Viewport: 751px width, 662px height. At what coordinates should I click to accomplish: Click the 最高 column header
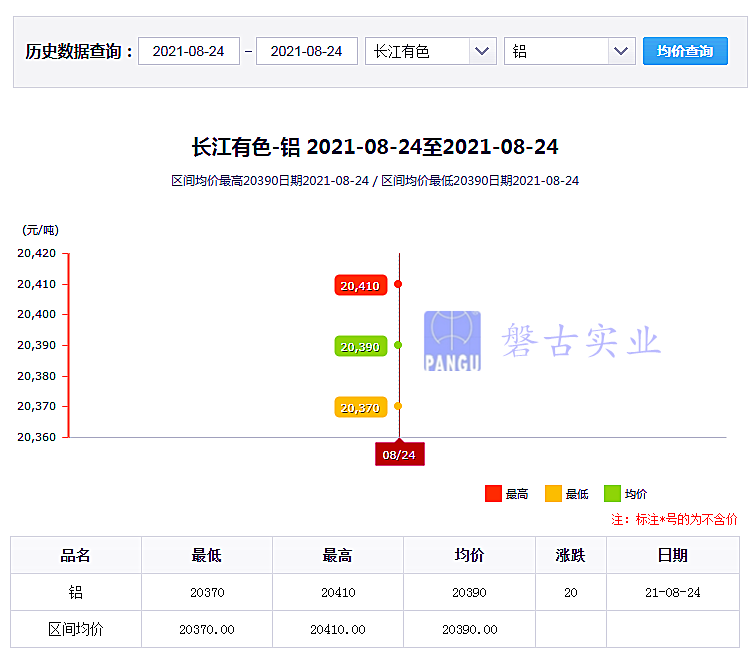point(338,555)
